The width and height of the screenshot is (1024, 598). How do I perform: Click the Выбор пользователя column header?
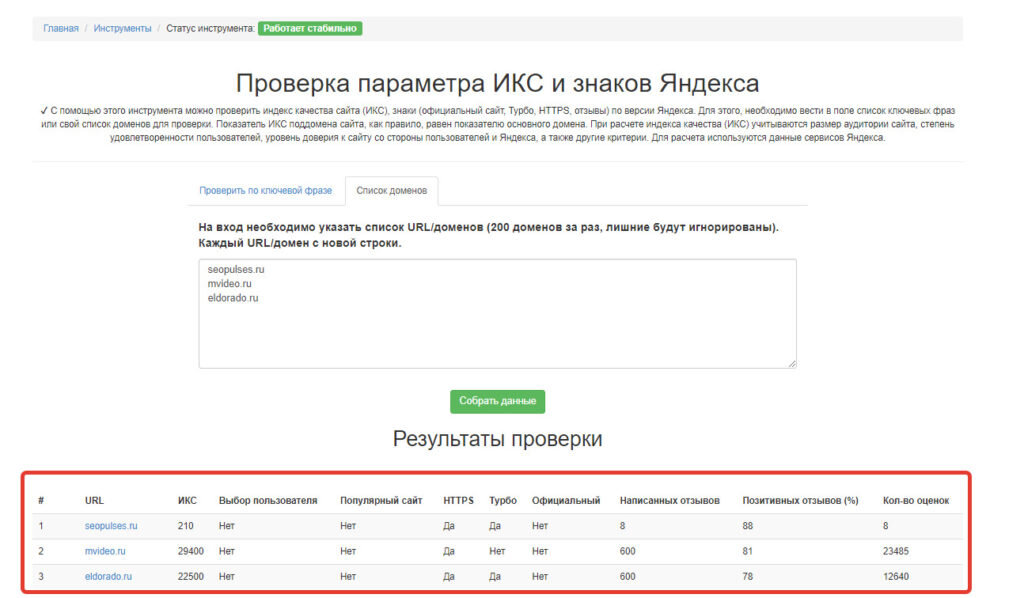click(x=268, y=501)
